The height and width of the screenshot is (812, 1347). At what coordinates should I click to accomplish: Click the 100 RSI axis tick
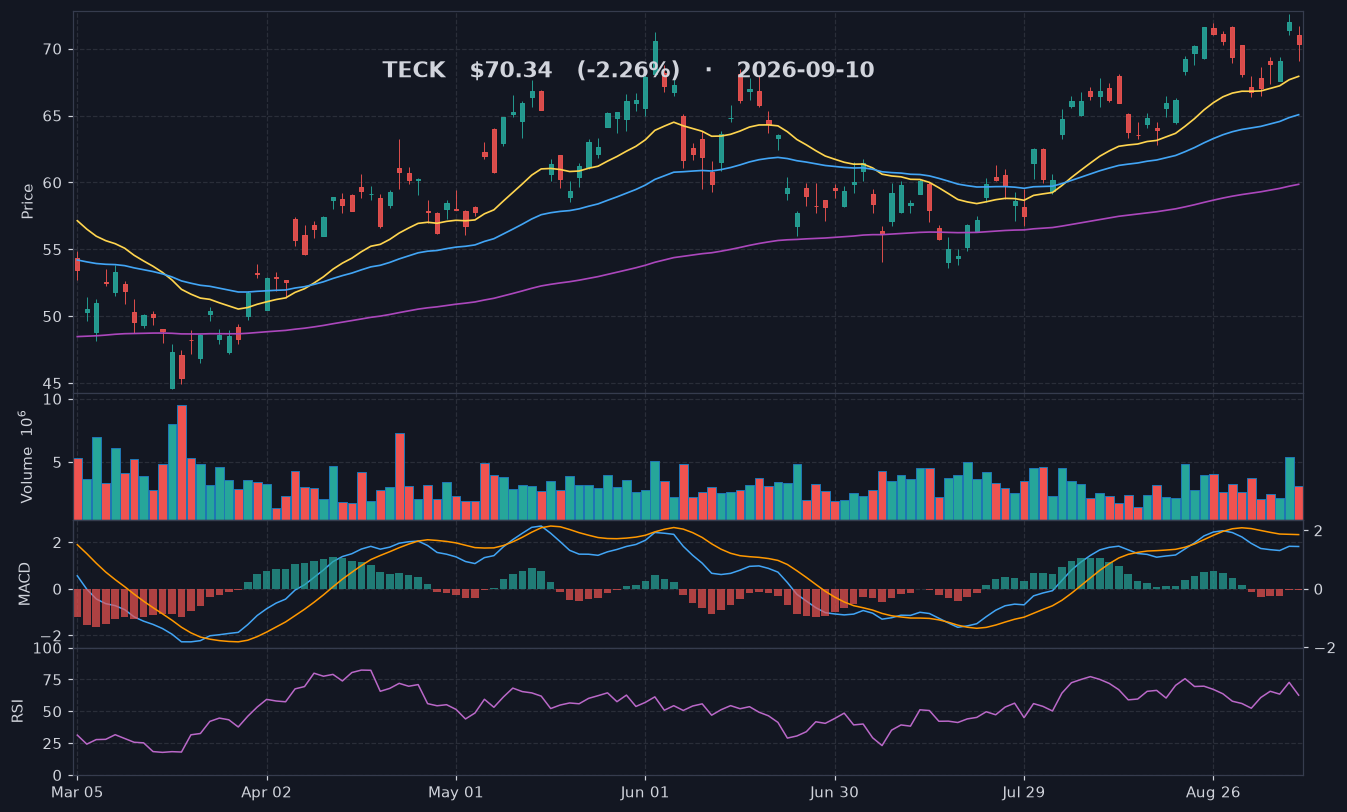(49, 648)
